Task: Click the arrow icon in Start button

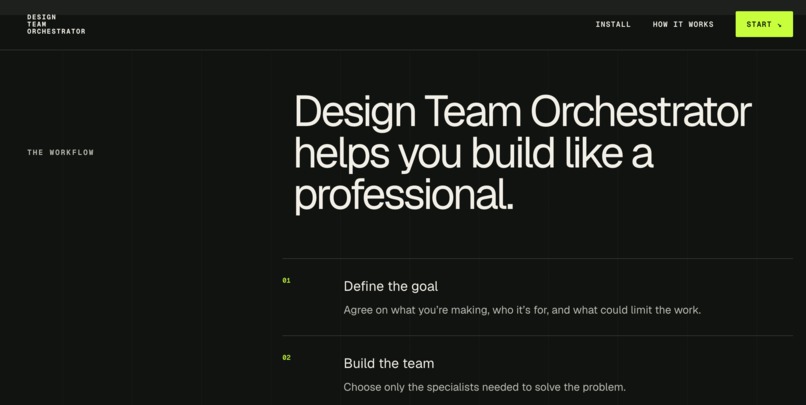Action: pyautogui.click(x=779, y=25)
